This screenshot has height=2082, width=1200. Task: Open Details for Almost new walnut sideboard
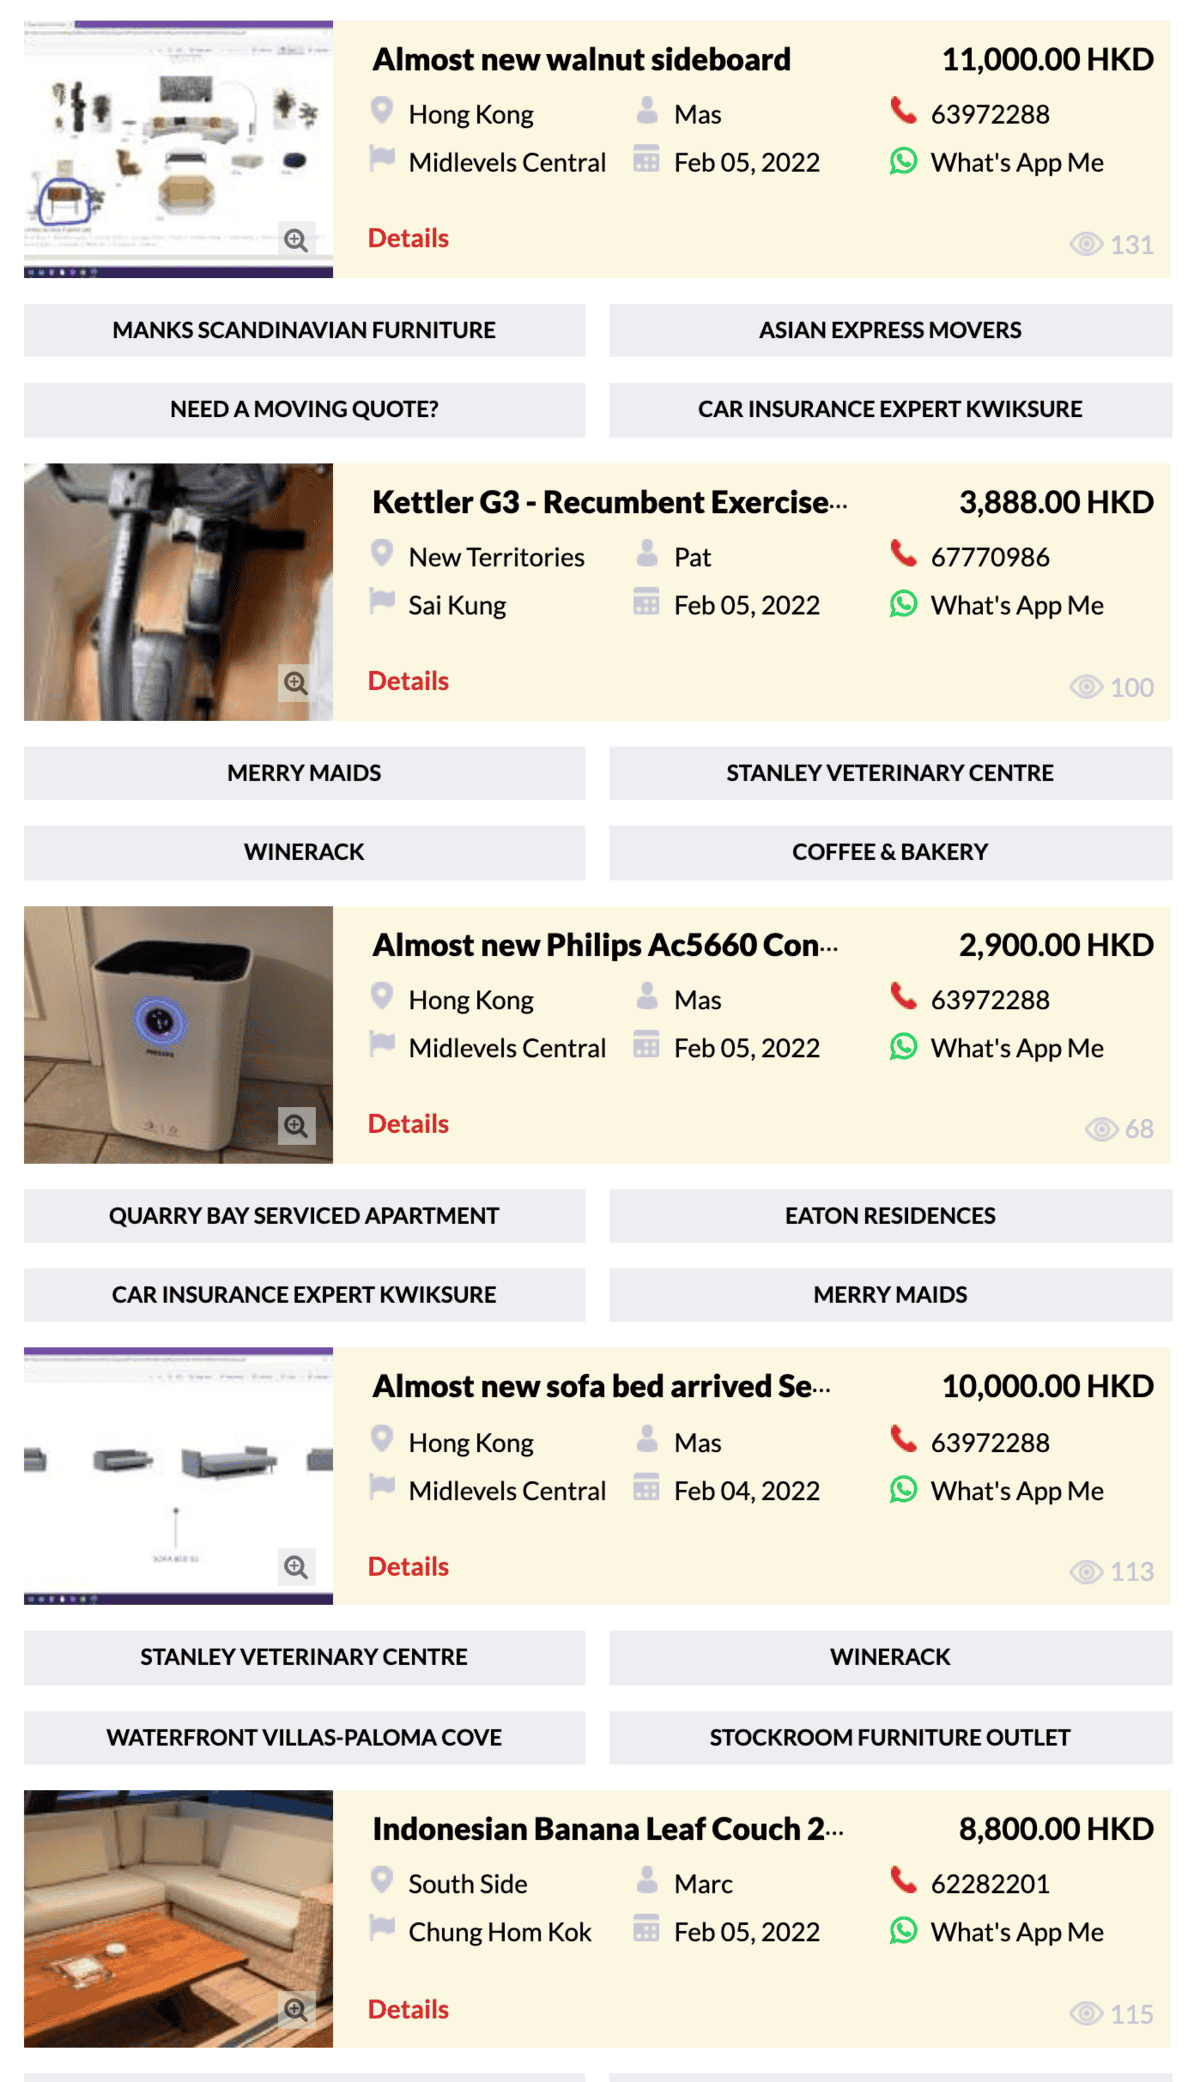tap(408, 238)
